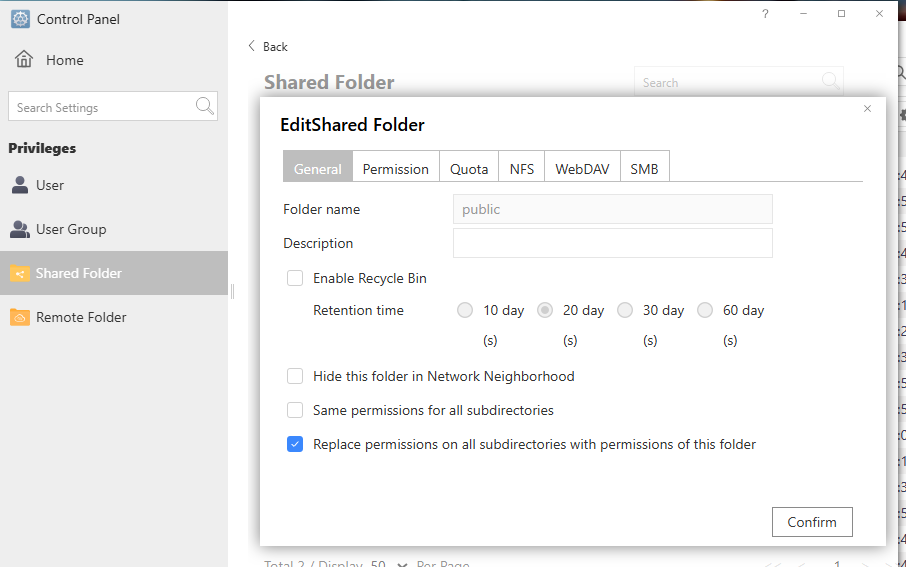The height and width of the screenshot is (567, 906).
Task: Go back using the Back arrow
Action: (x=251, y=46)
